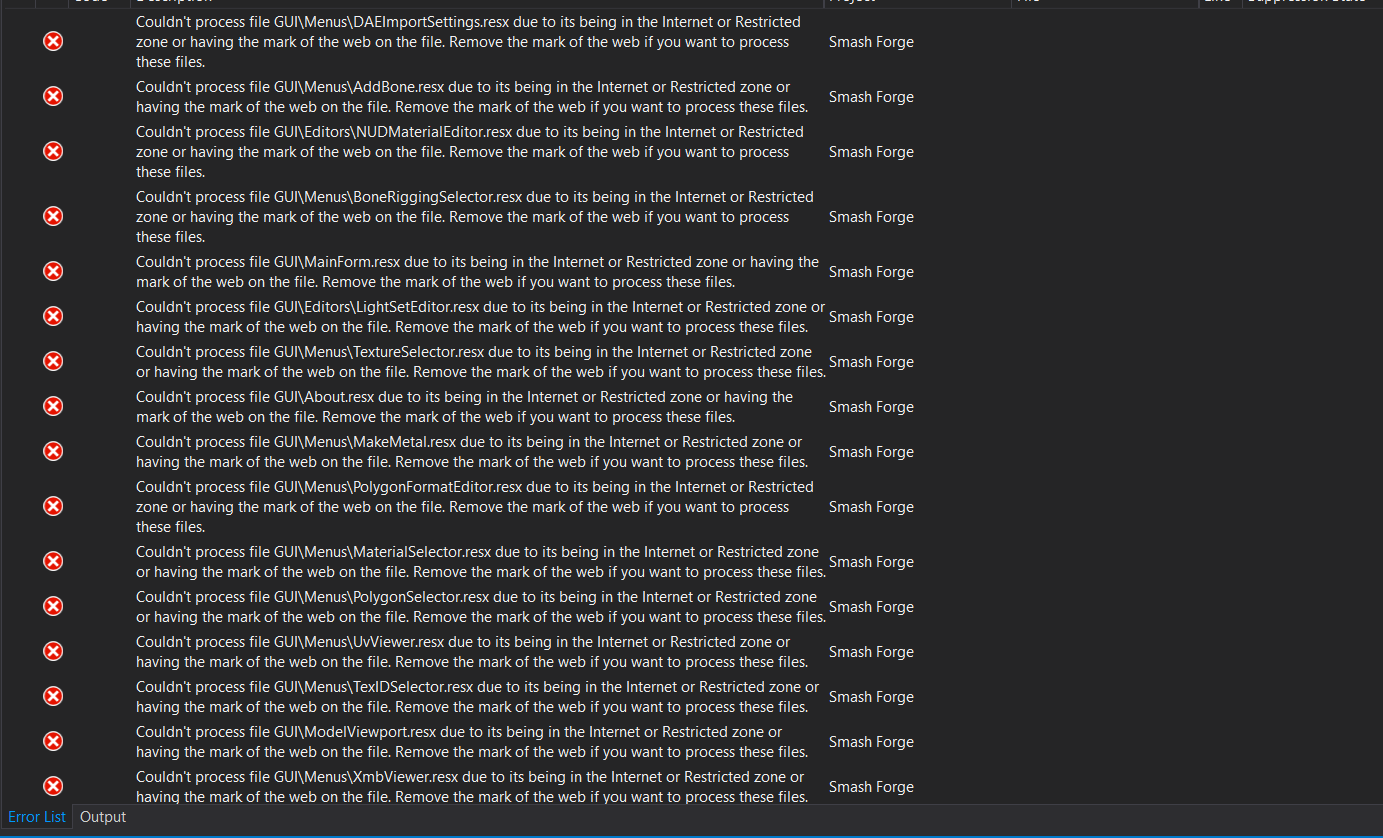This screenshot has width=1383, height=838.
Task: Switch to the Output tab
Action: (102, 817)
